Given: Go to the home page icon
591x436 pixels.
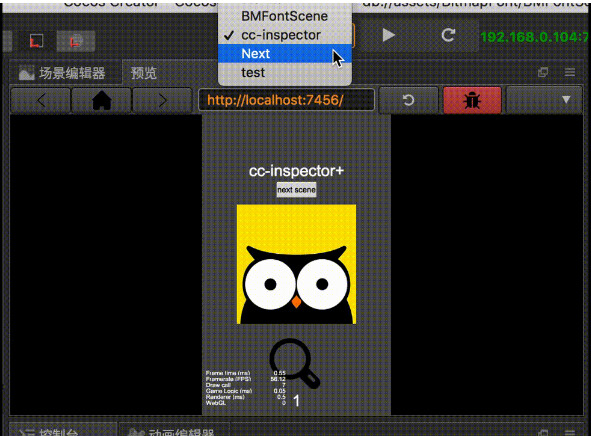Looking at the screenshot, I should 101,100.
